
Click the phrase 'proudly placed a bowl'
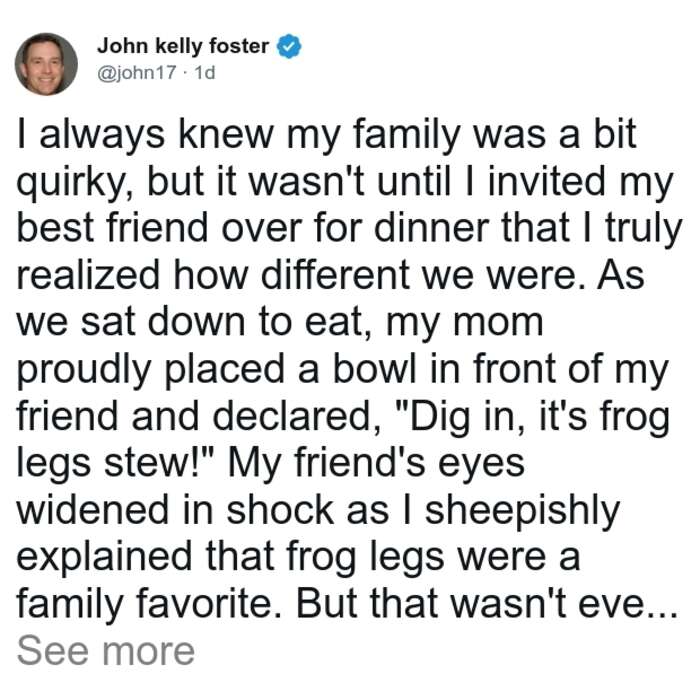tap(217, 371)
